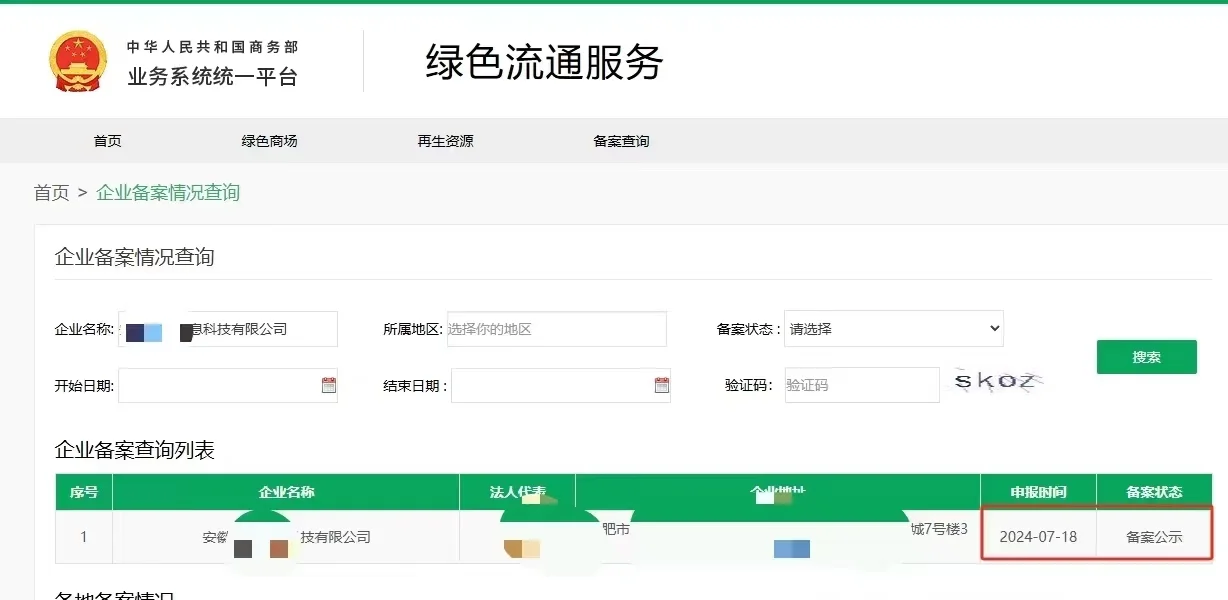Image resolution: width=1228 pixels, height=600 pixels.
Task: Click the 序号 column header
Action: coord(83,491)
